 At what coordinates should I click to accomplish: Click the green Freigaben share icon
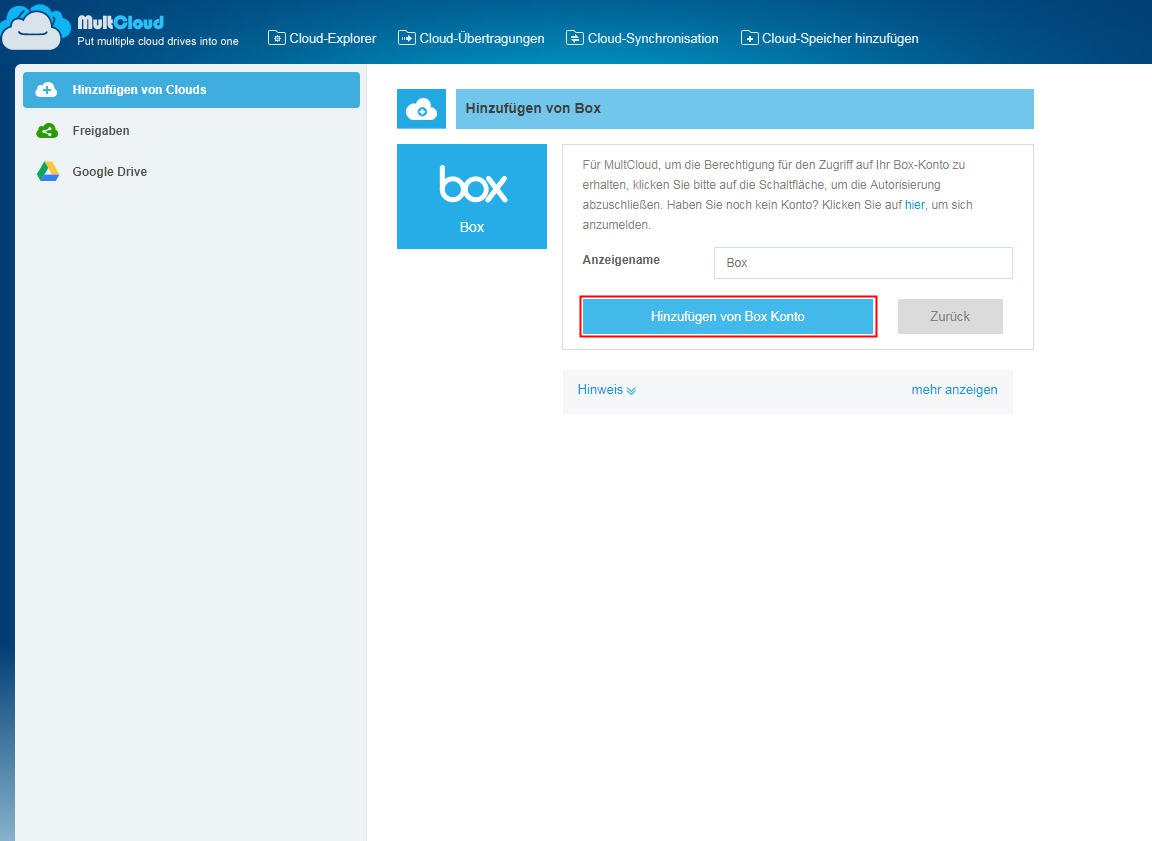click(x=47, y=131)
